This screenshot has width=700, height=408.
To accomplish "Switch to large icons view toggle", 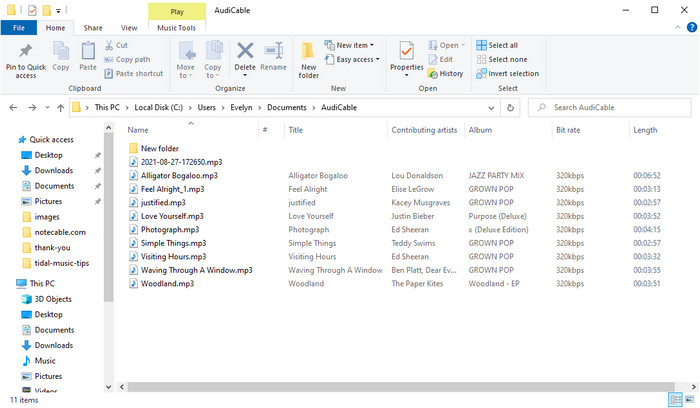I will pos(690,400).
